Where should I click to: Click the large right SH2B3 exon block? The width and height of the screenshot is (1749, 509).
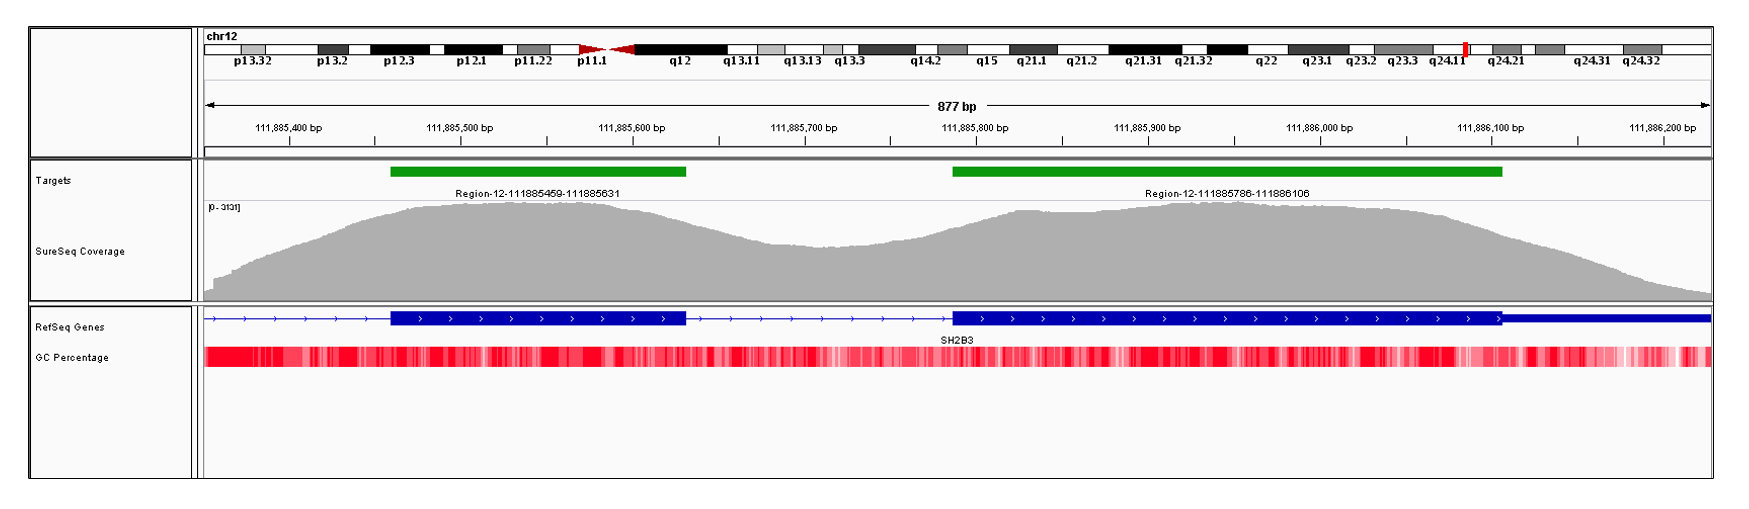[1227, 318]
